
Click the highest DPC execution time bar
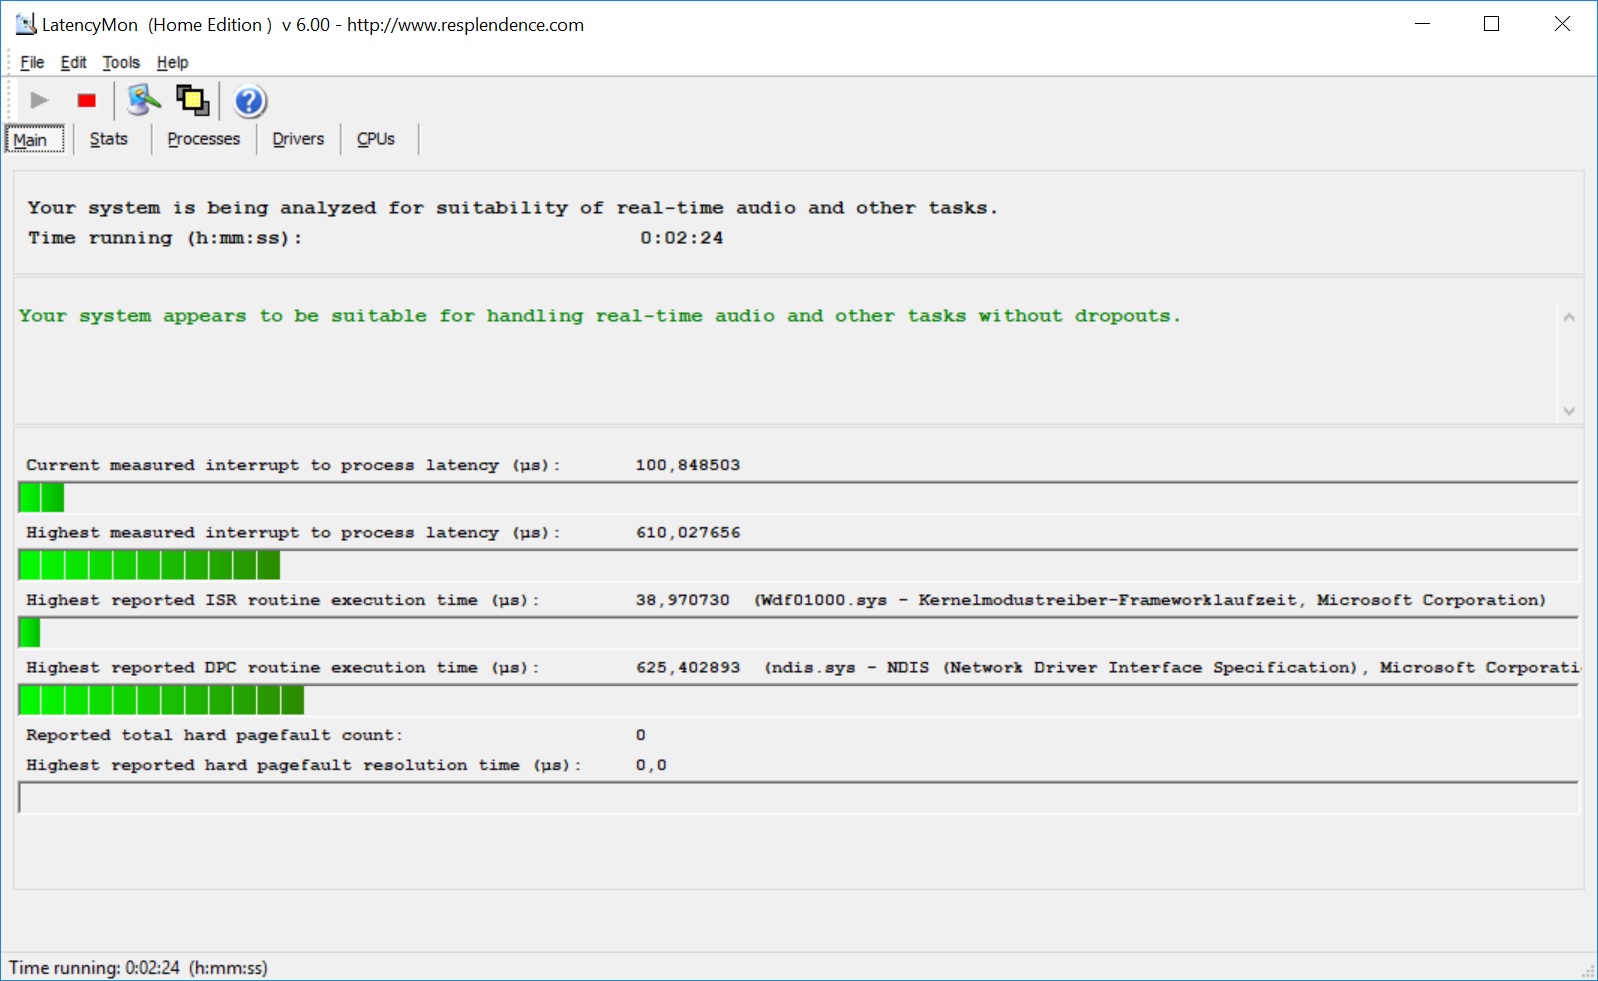[x=798, y=700]
